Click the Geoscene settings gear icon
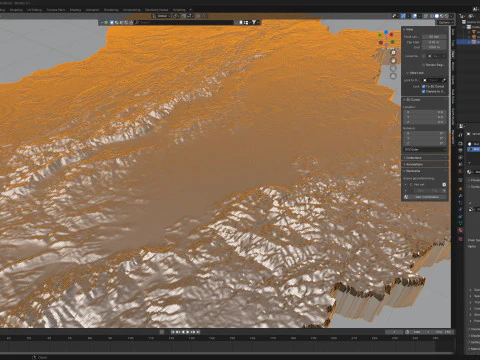This screenshot has height=360, width=480. tap(444, 184)
